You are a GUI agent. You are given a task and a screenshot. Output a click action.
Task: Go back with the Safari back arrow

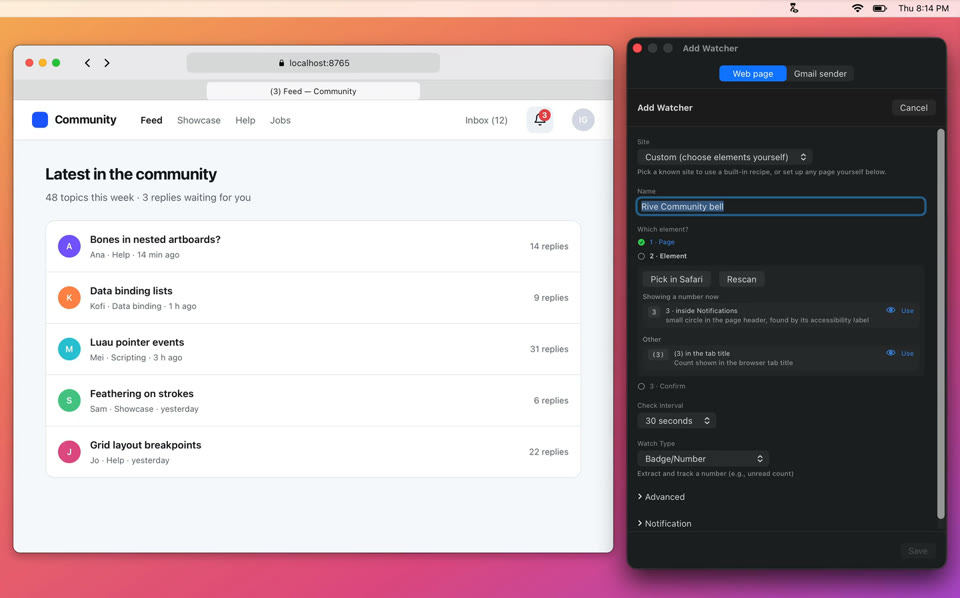(88, 63)
